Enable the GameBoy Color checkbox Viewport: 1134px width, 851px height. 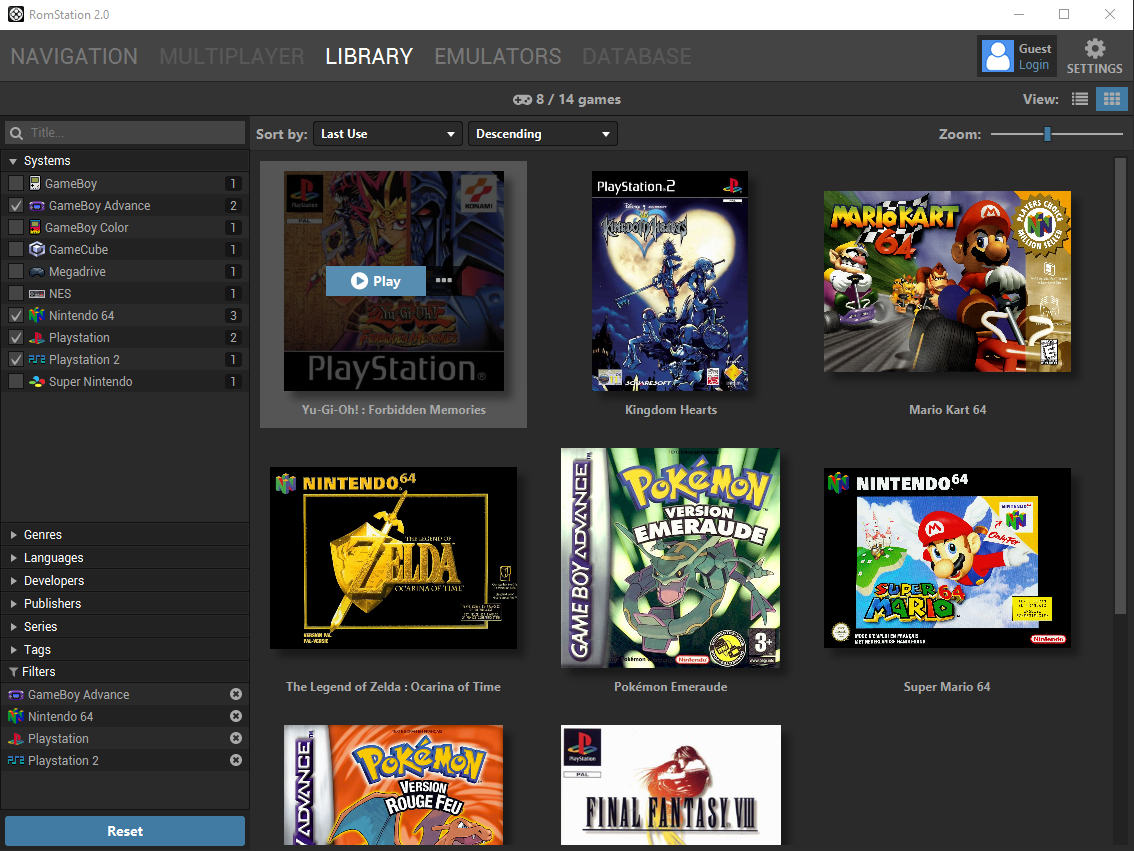(16, 227)
